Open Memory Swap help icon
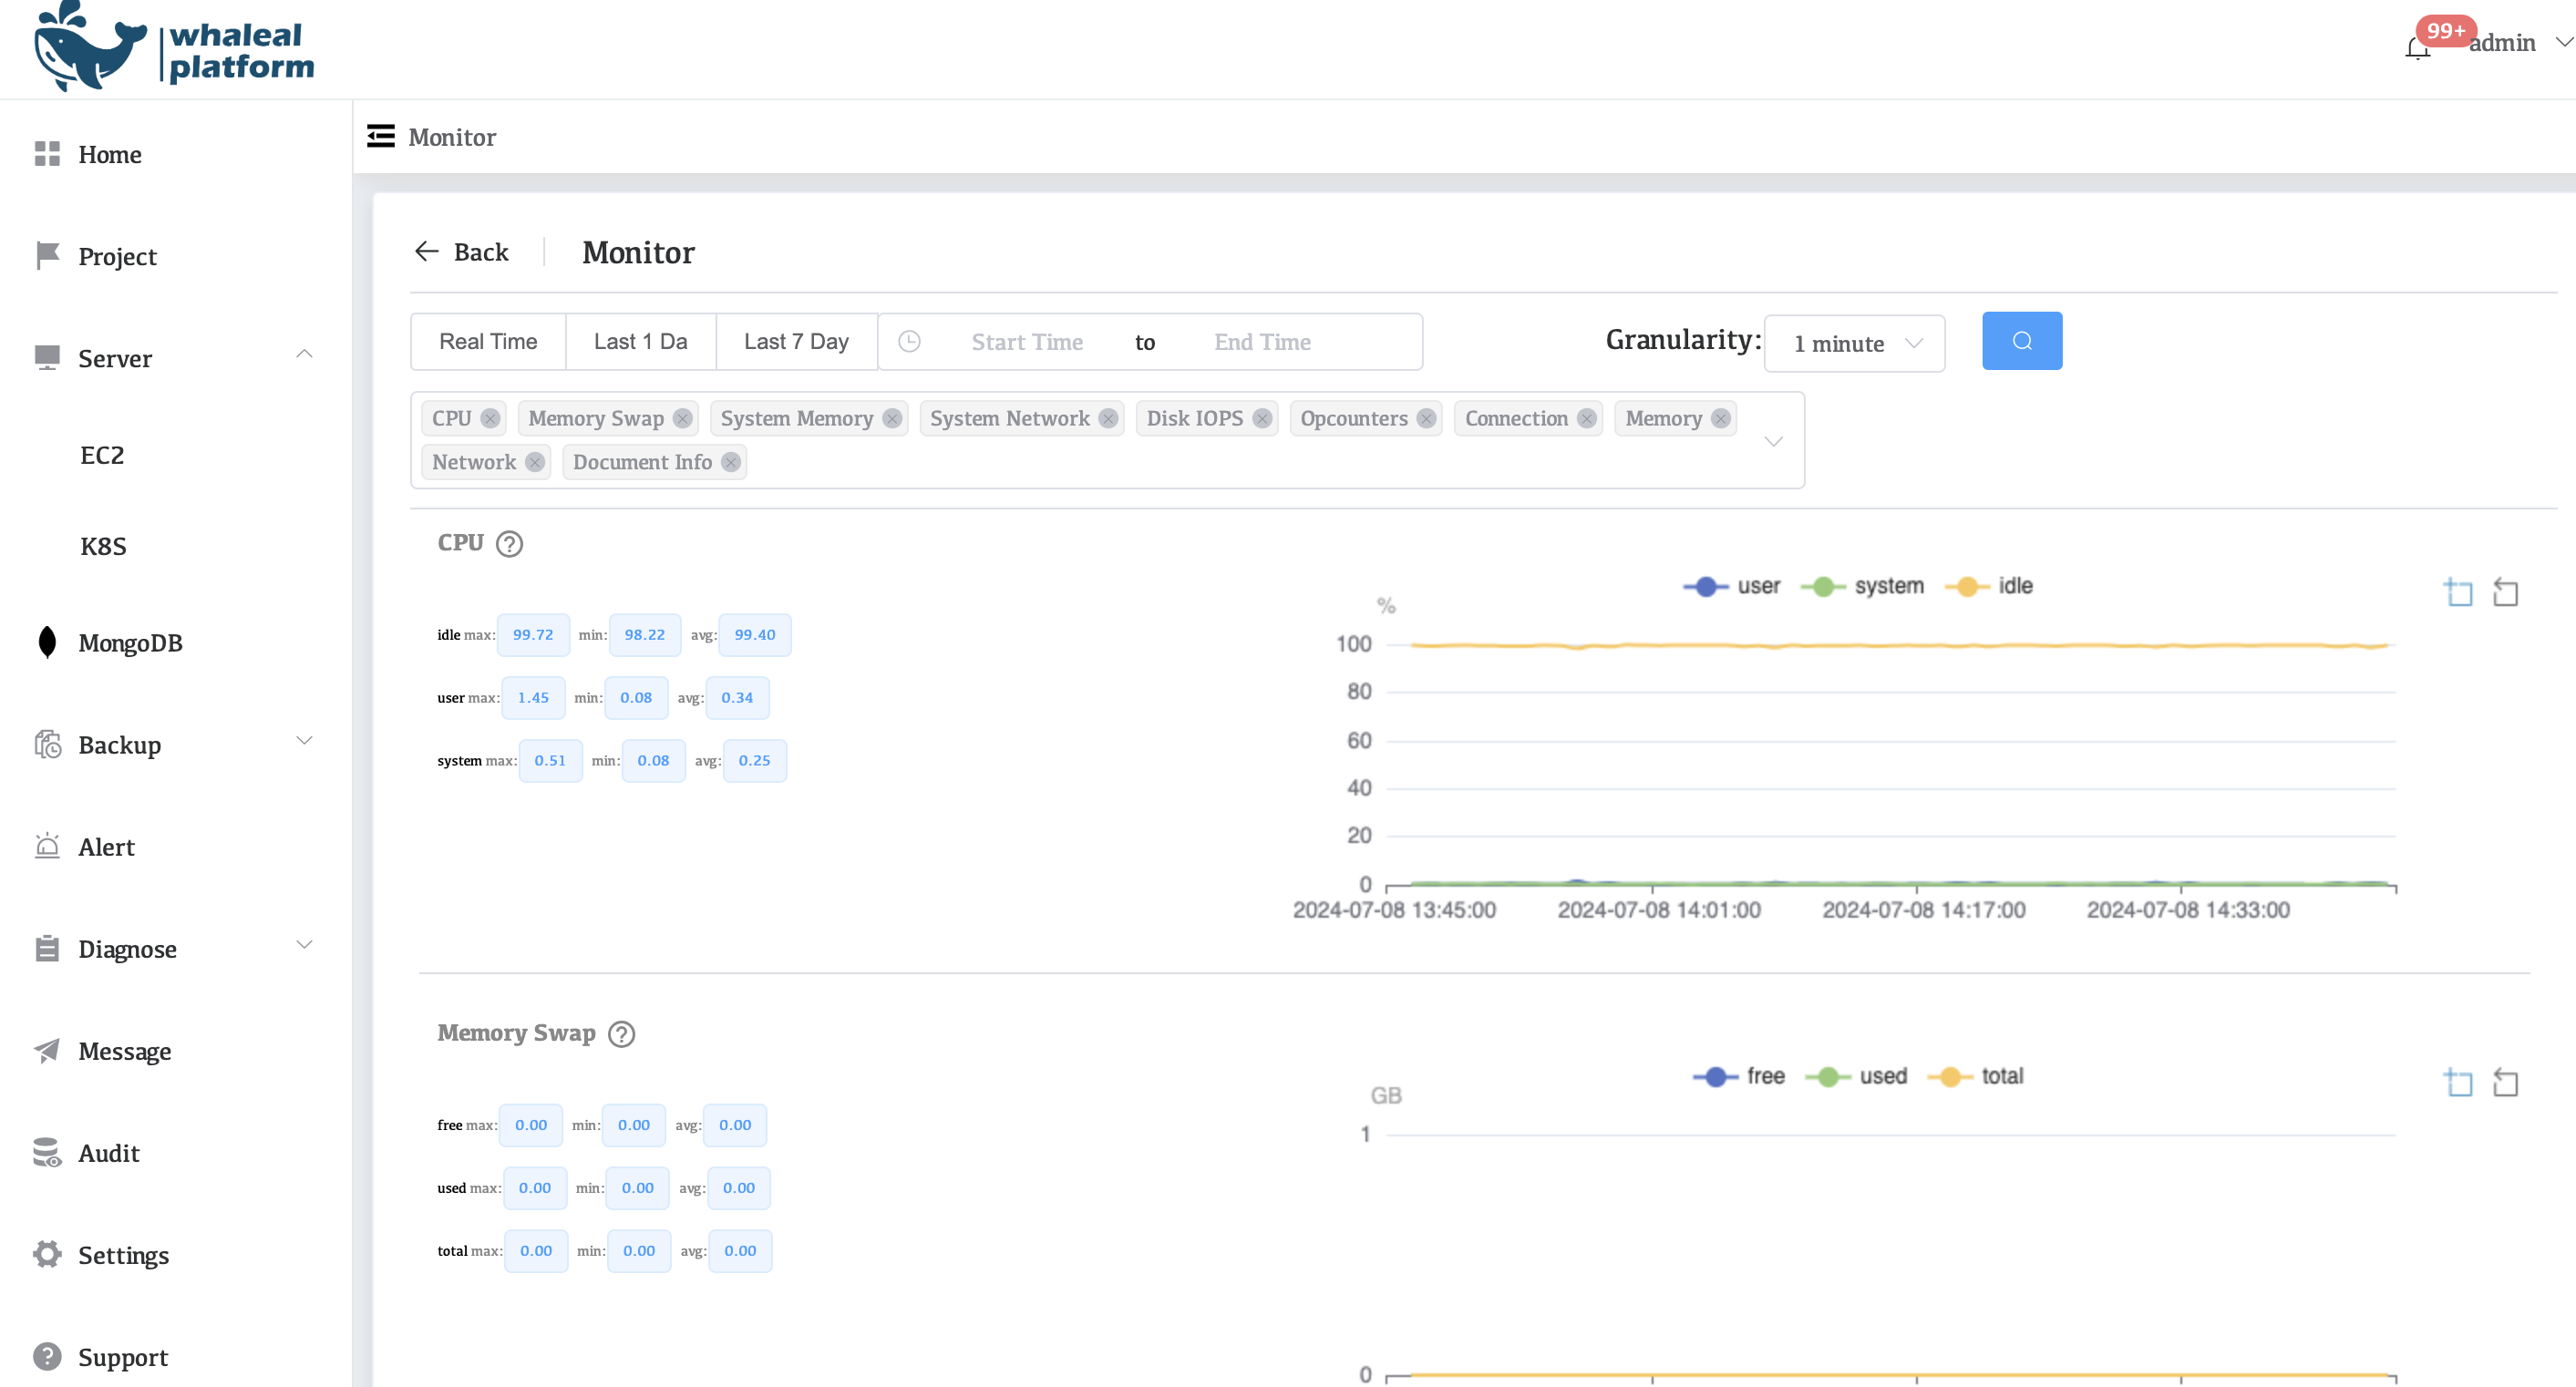The height and width of the screenshot is (1387, 2576). [x=622, y=1034]
